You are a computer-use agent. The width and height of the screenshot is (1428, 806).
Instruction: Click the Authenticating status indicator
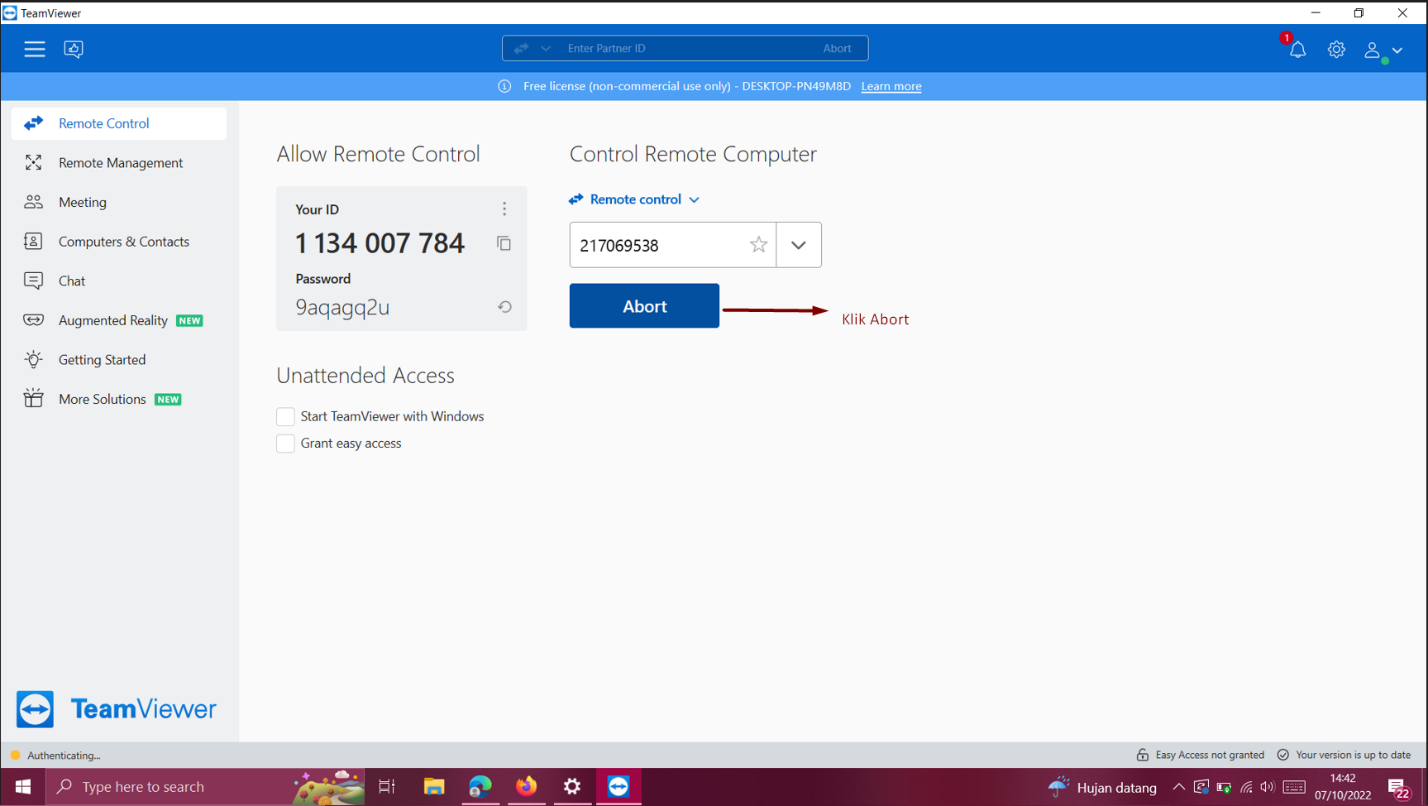click(x=56, y=755)
